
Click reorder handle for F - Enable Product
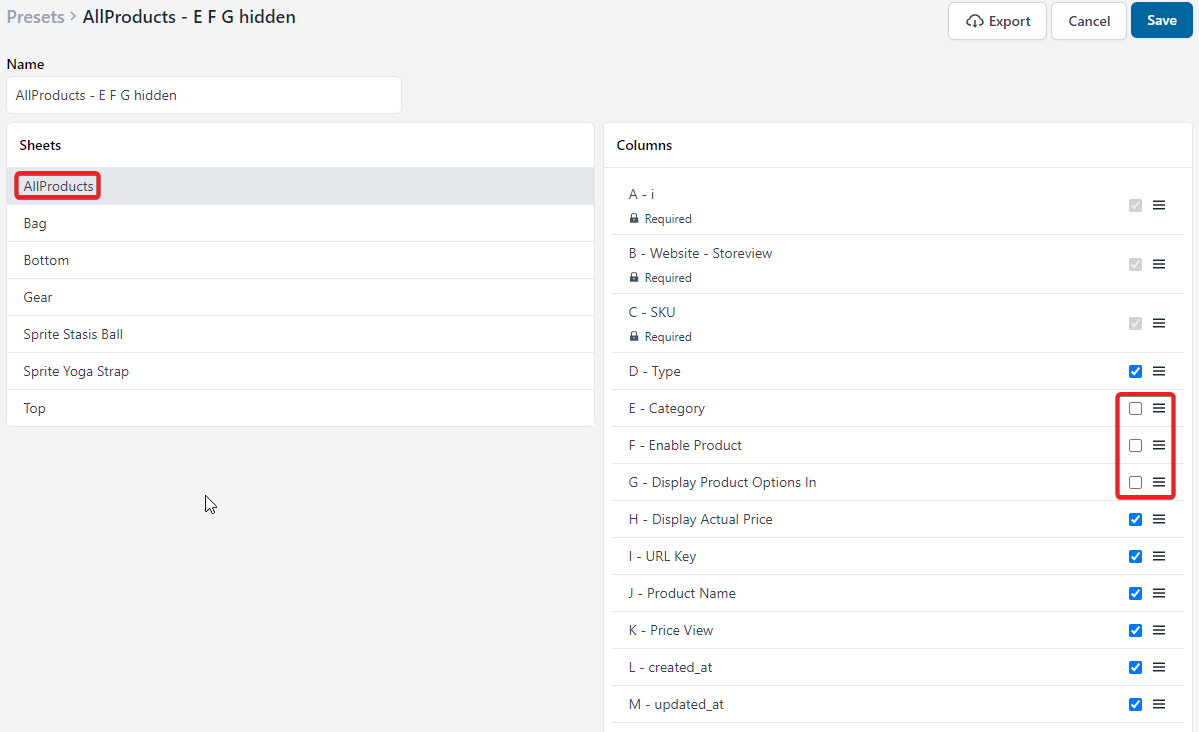pyautogui.click(x=1159, y=445)
